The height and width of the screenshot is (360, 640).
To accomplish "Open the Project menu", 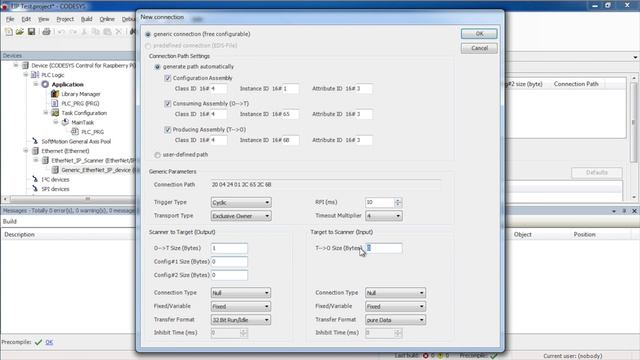I will point(65,19).
